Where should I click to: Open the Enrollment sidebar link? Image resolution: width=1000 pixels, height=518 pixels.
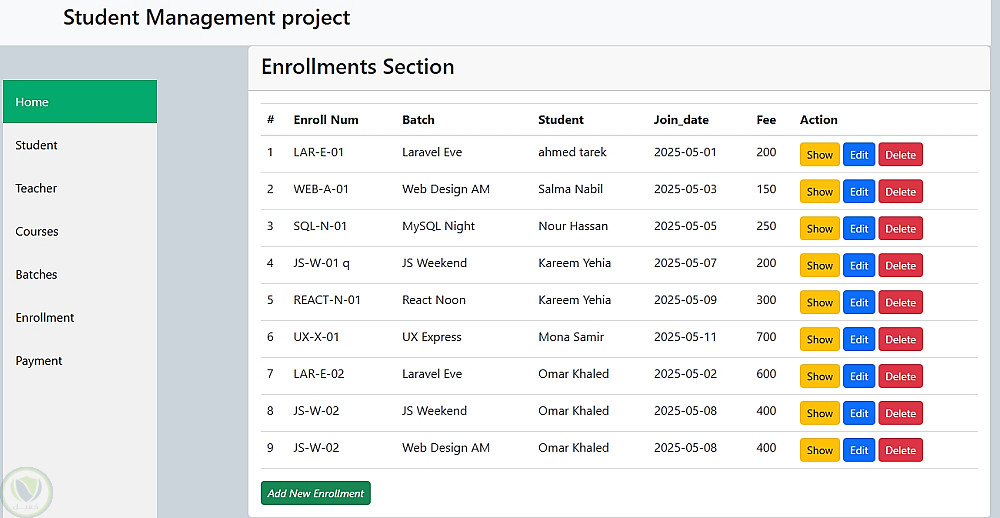[45, 317]
